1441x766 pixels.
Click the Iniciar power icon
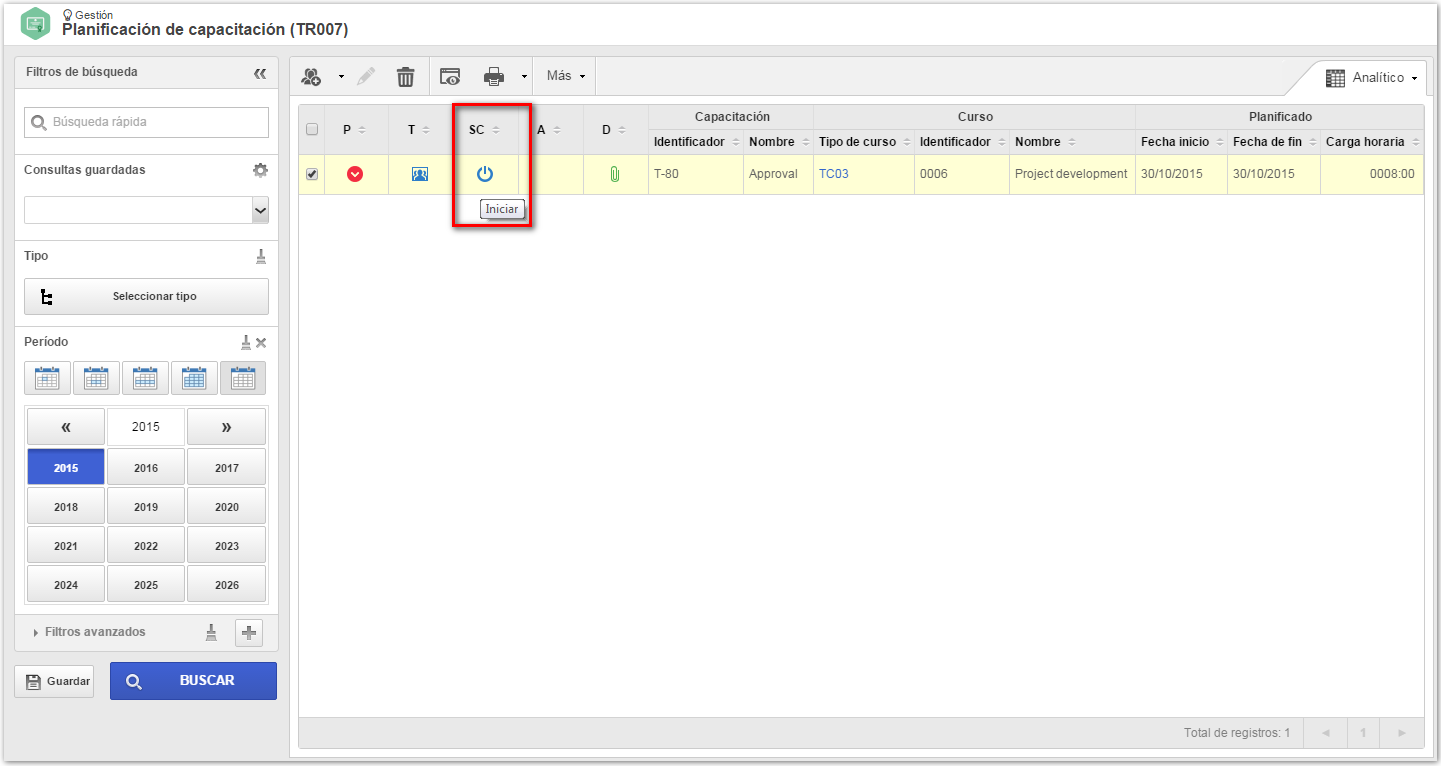(485, 174)
